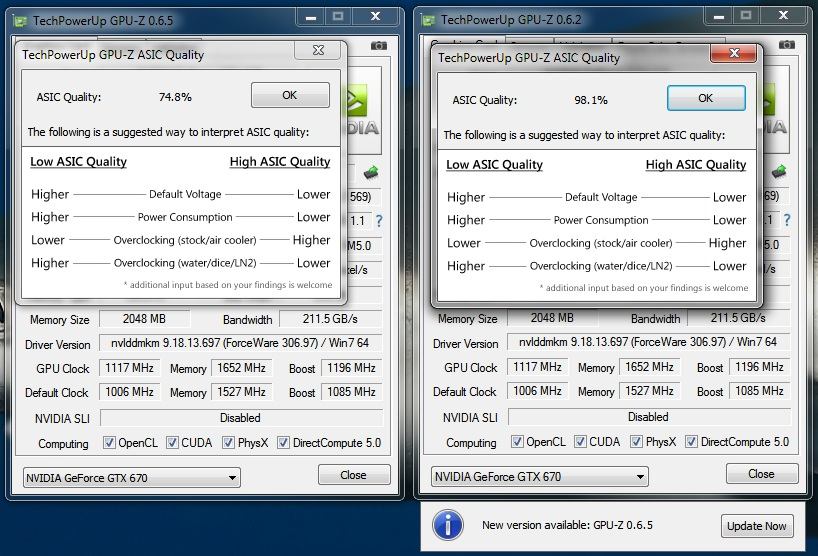This screenshot has height=556, width=818.
Task: Click the GPU-Z 0.6.5 title bar app icon
Action: tap(20, 21)
